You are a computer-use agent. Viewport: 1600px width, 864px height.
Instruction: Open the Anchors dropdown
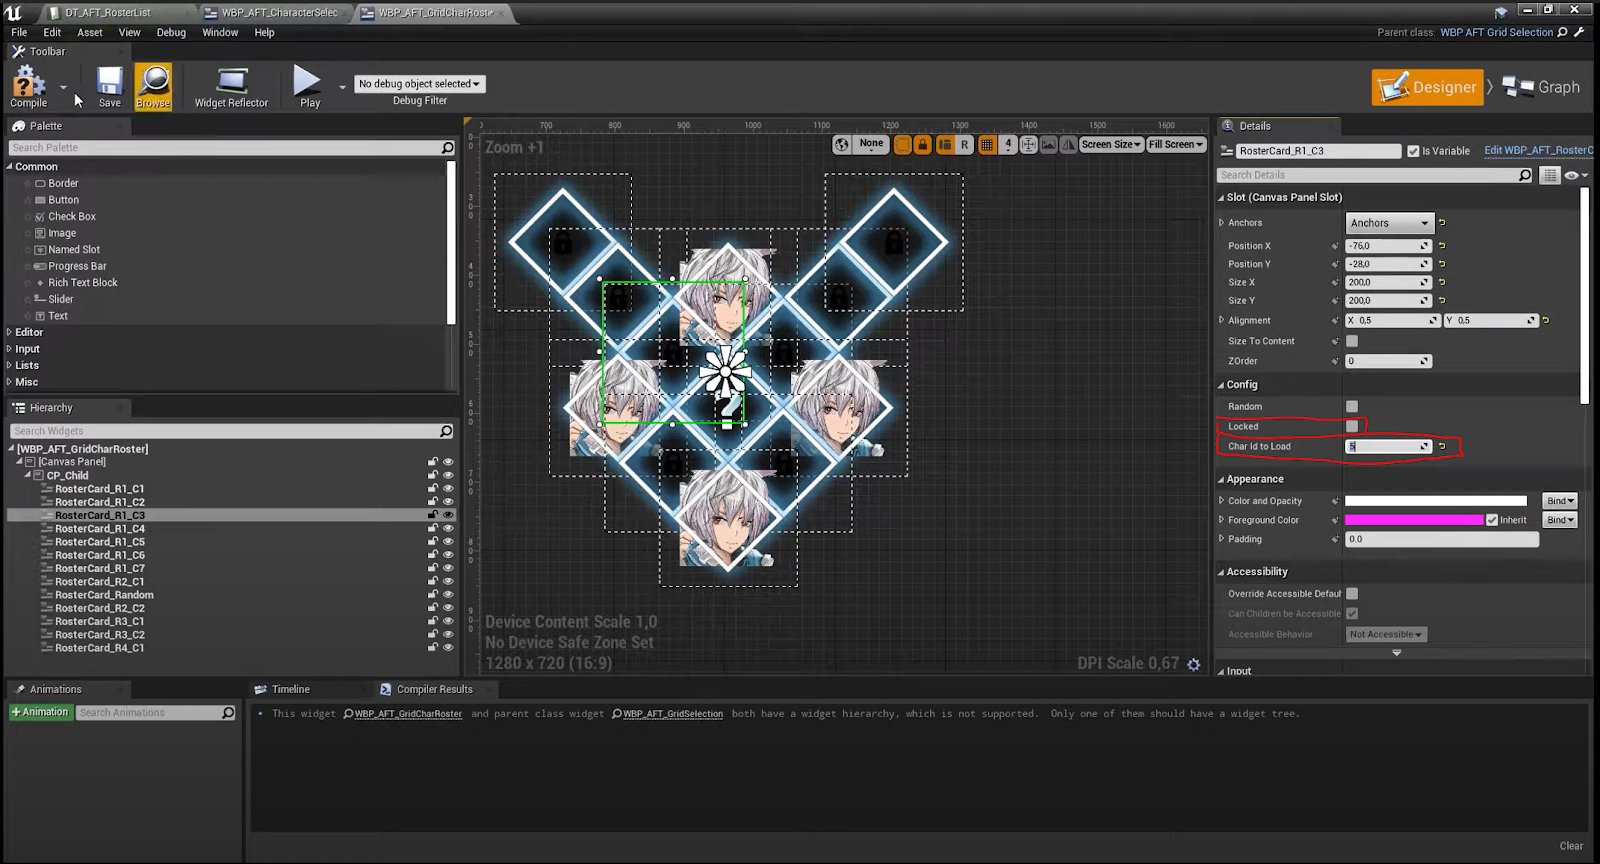click(x=1389, y=223)
